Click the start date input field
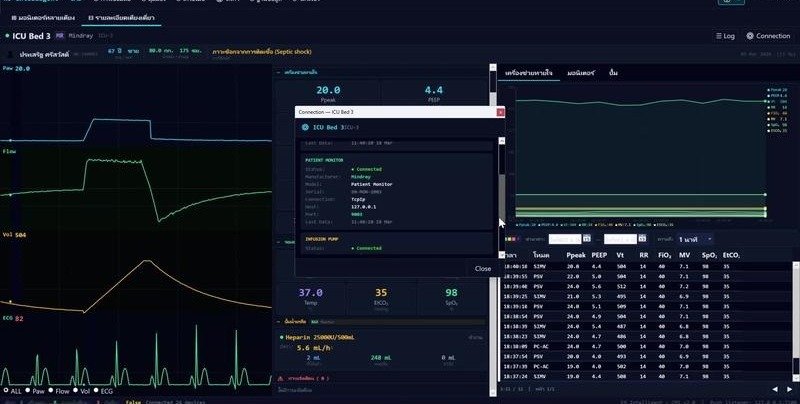Image resolution: width=800 pixels, height=404 pixels. (x=565, y=239)
